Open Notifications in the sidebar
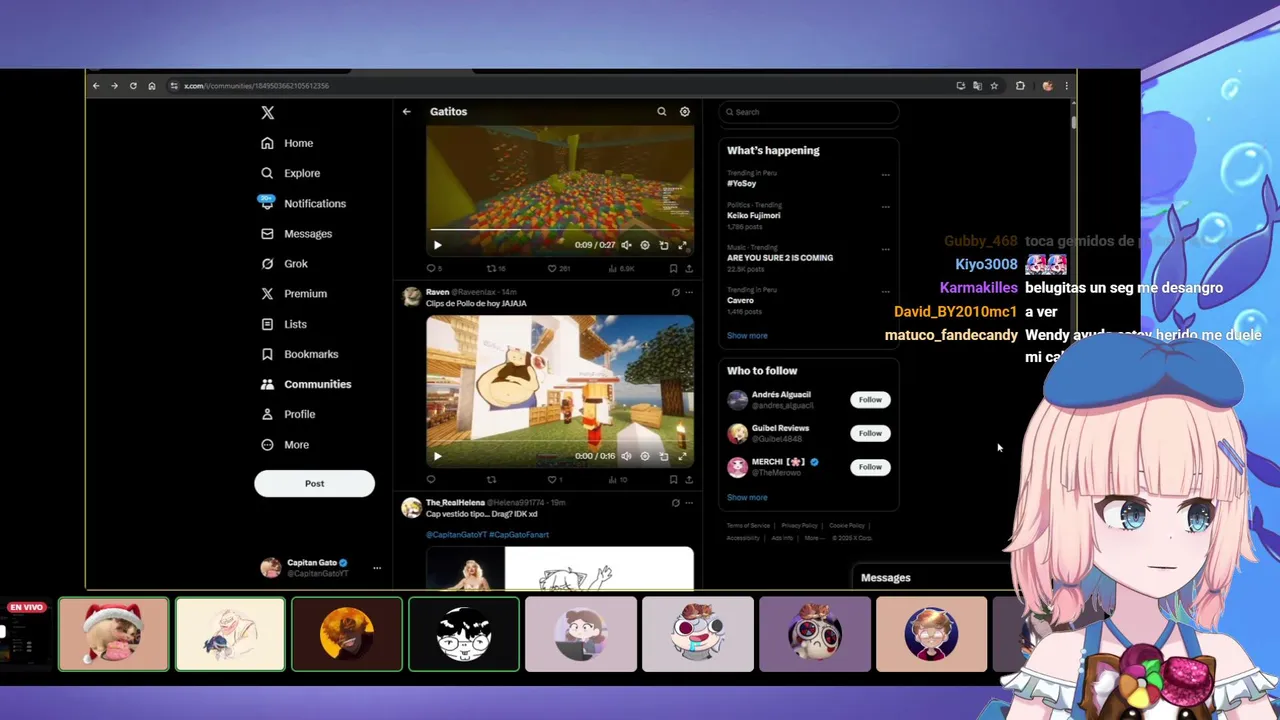1280x720 pixels. pos(302,203)
